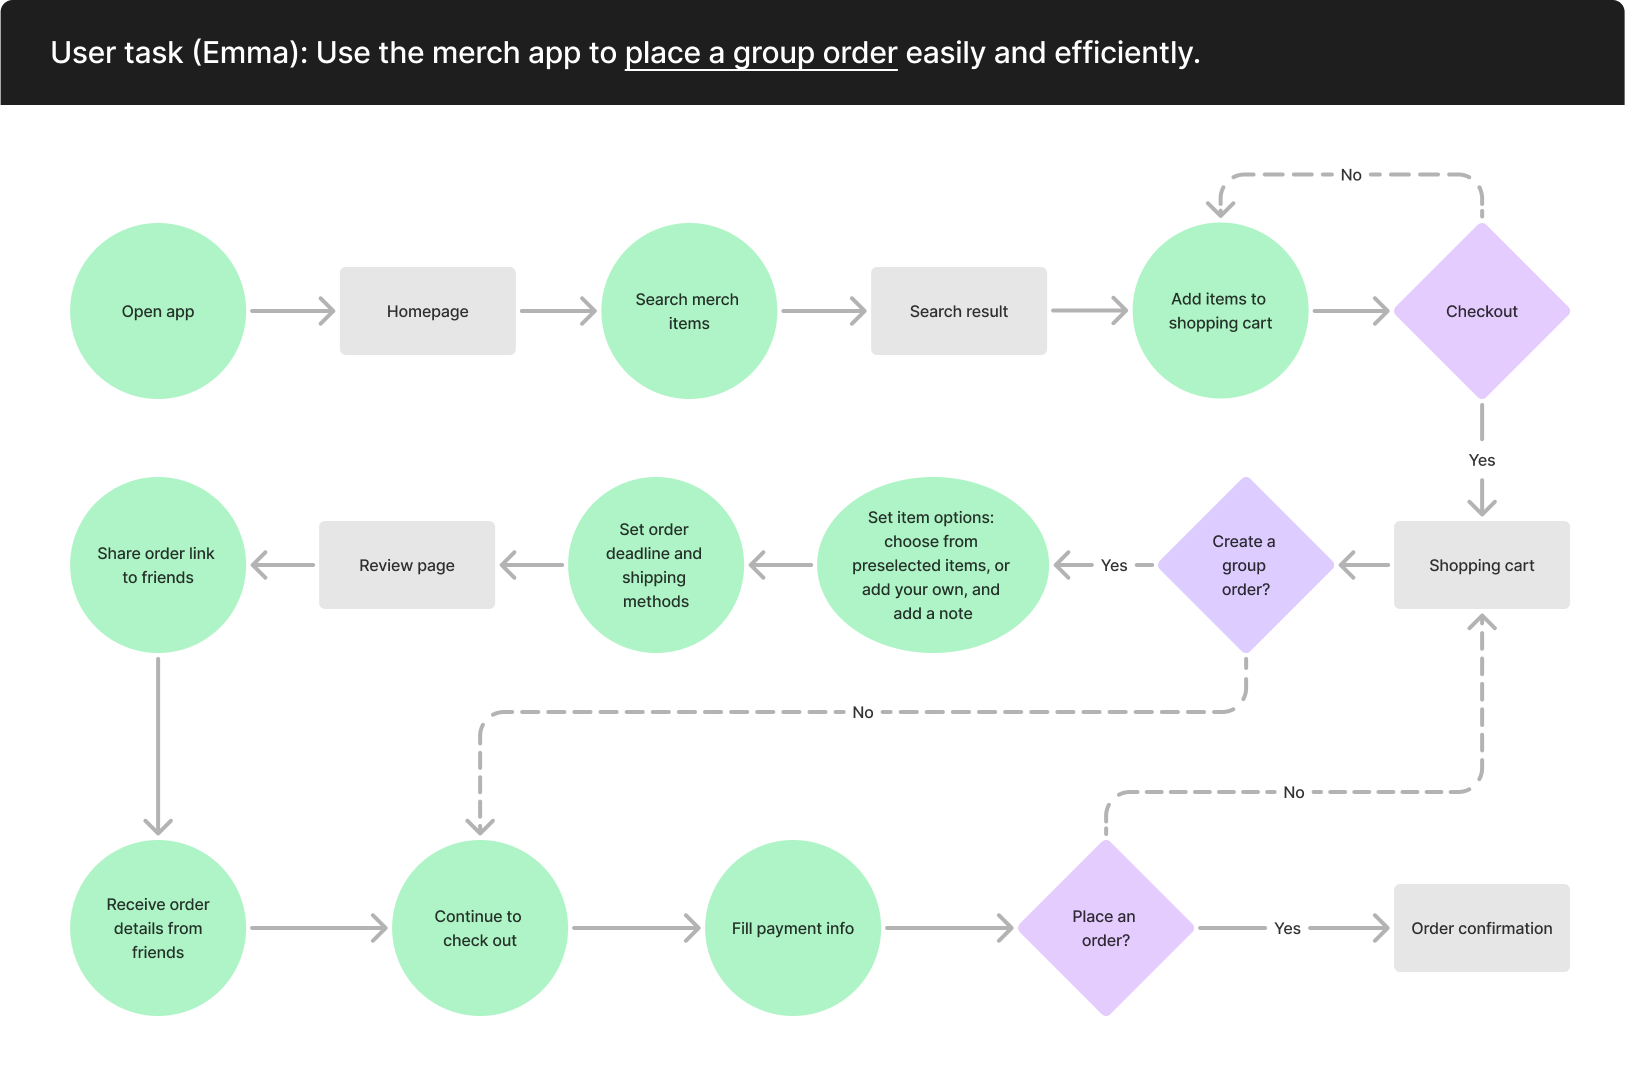Screen dimensions: 1625x1080
Task: Click Add items to shopping cart node
Action: coord(1220,311)
